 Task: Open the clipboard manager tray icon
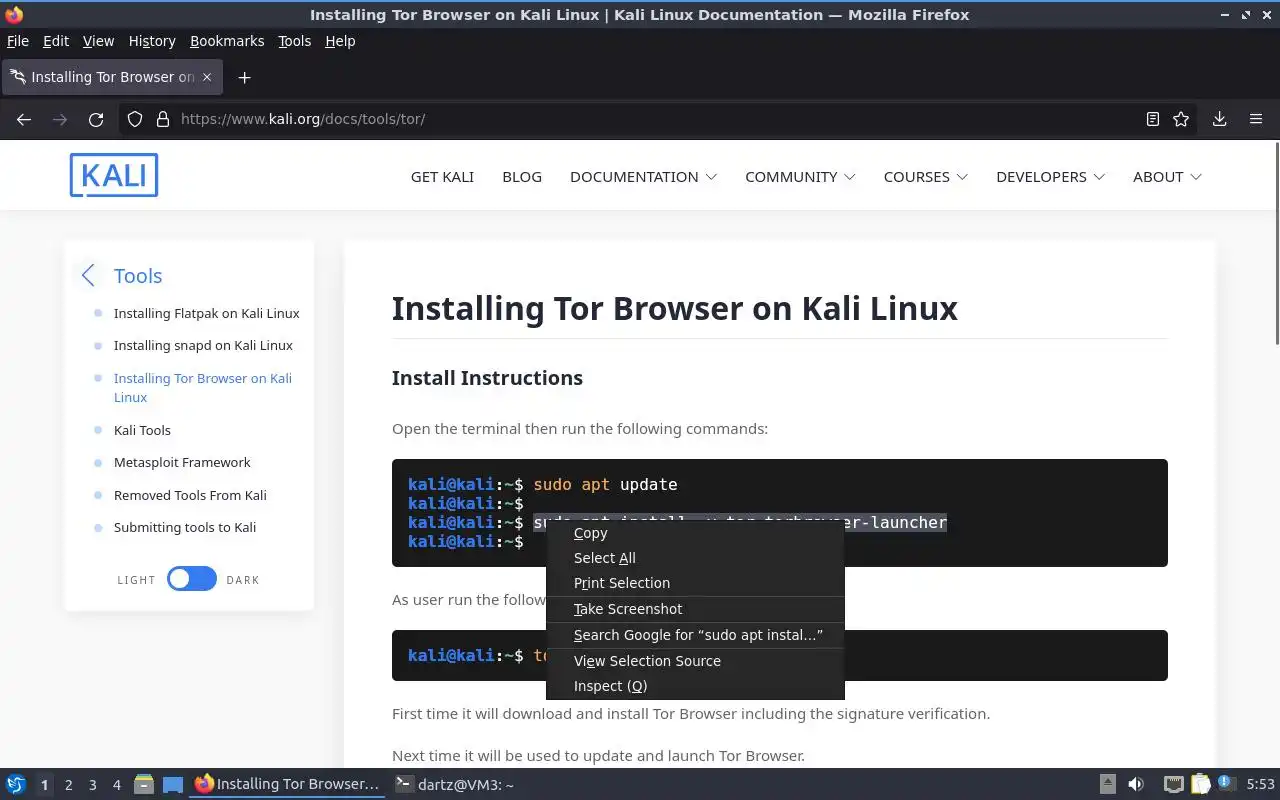(x=1200, y=784)
